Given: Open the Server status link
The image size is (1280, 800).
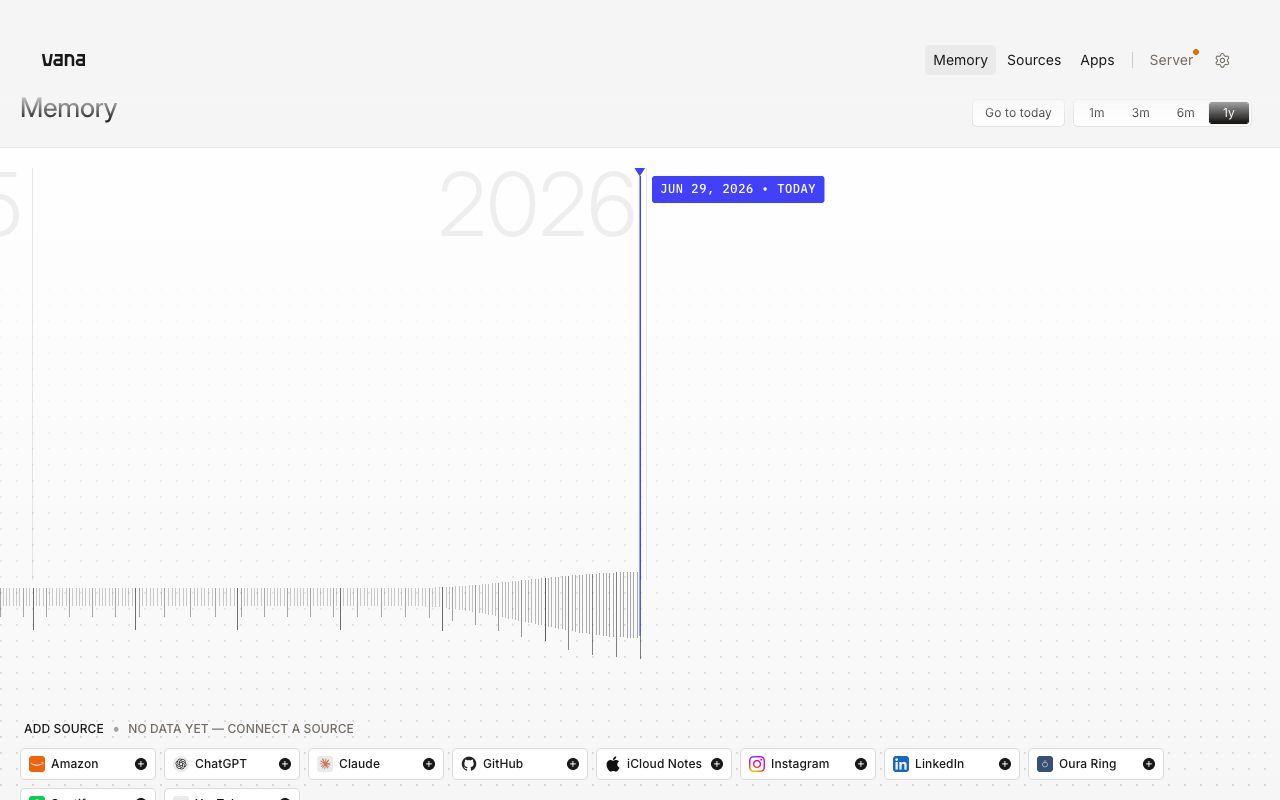Looking at the screenshot, I should point(1171,60).
